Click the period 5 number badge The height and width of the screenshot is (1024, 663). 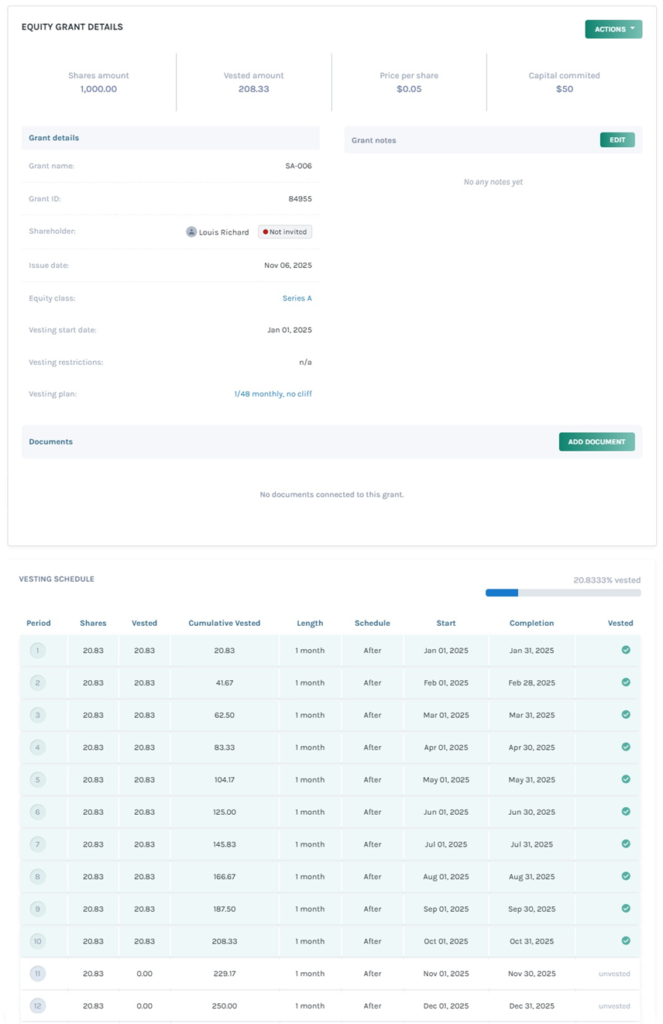click(x=37, y=780)
